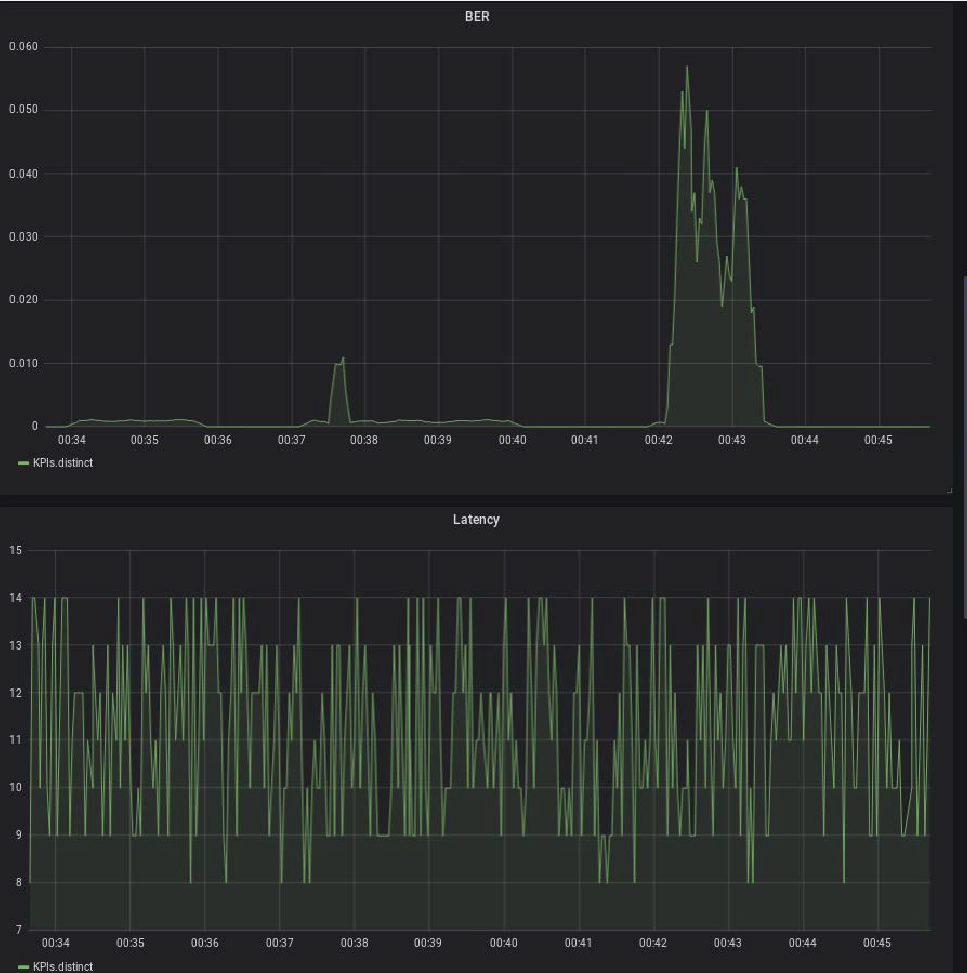Toggle KPIs.distinct series in BER legend
The width and height of the screenshot is (967, 973).
click(62, 463)
